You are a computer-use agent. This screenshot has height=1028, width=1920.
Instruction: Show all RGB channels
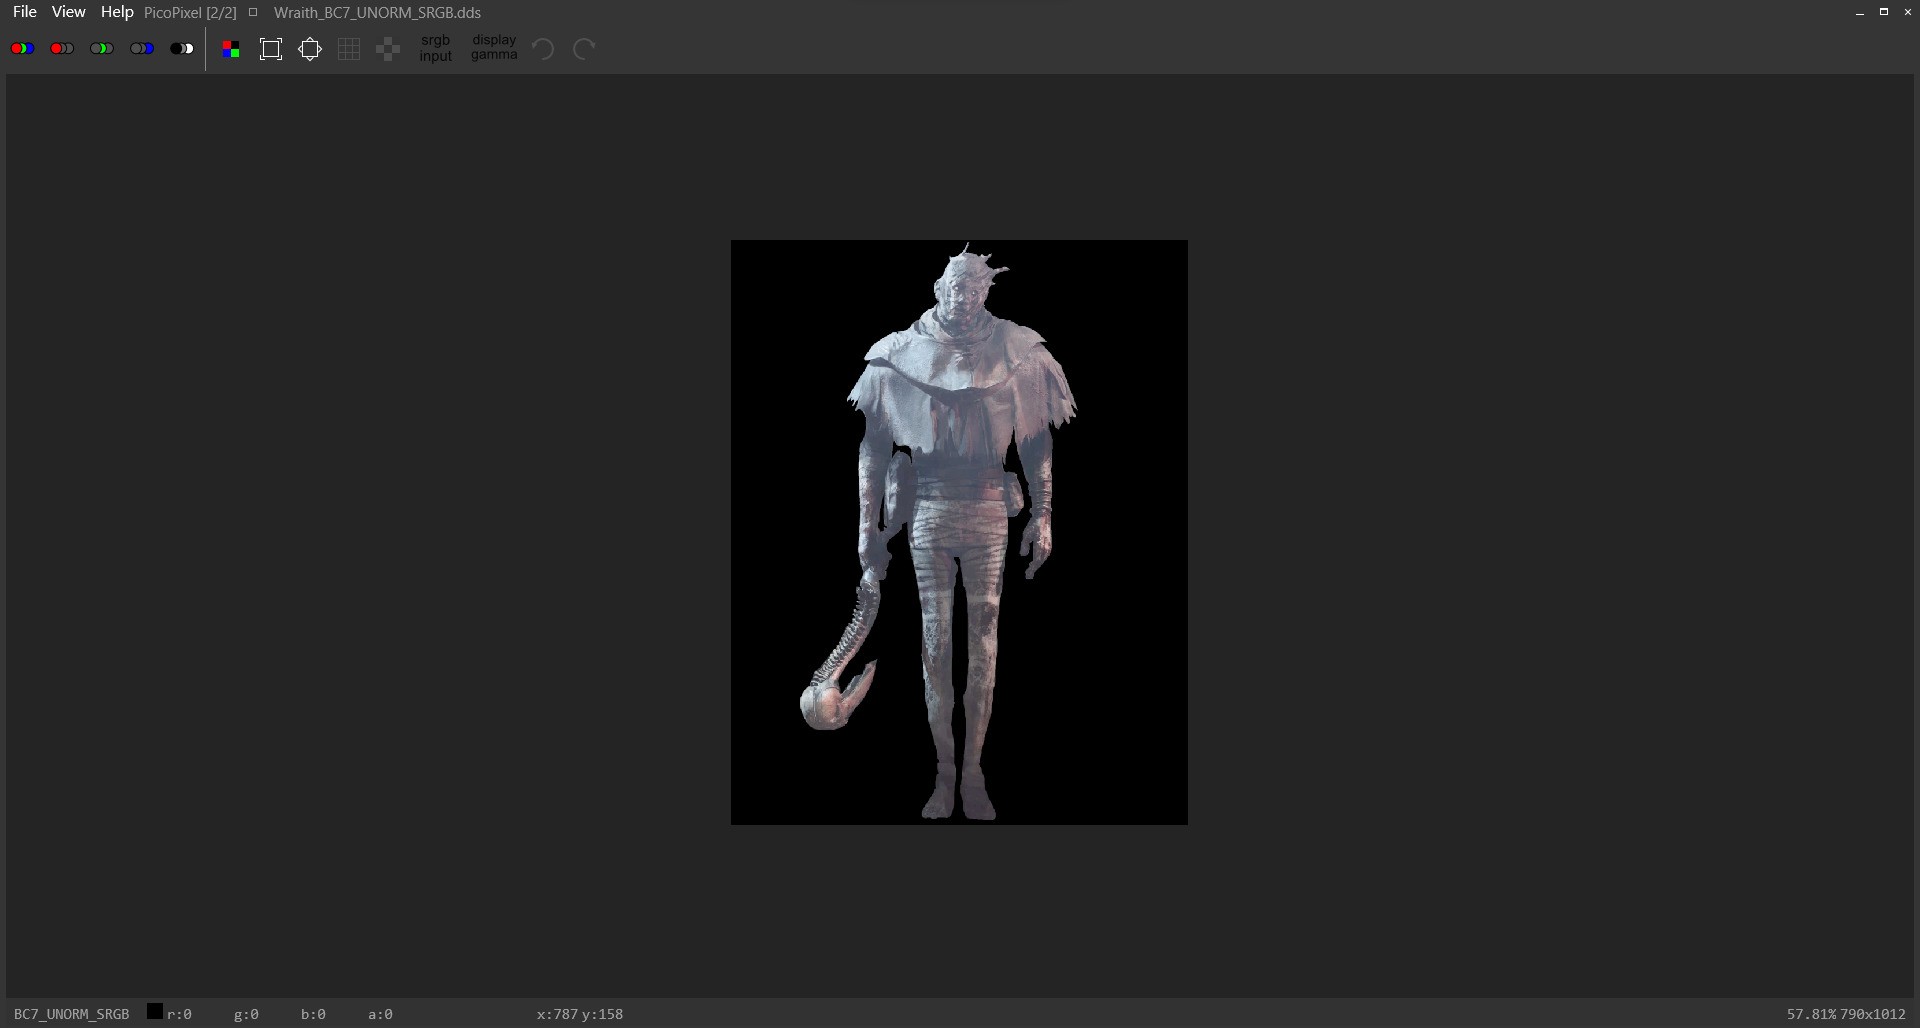[x=22, y=48]
